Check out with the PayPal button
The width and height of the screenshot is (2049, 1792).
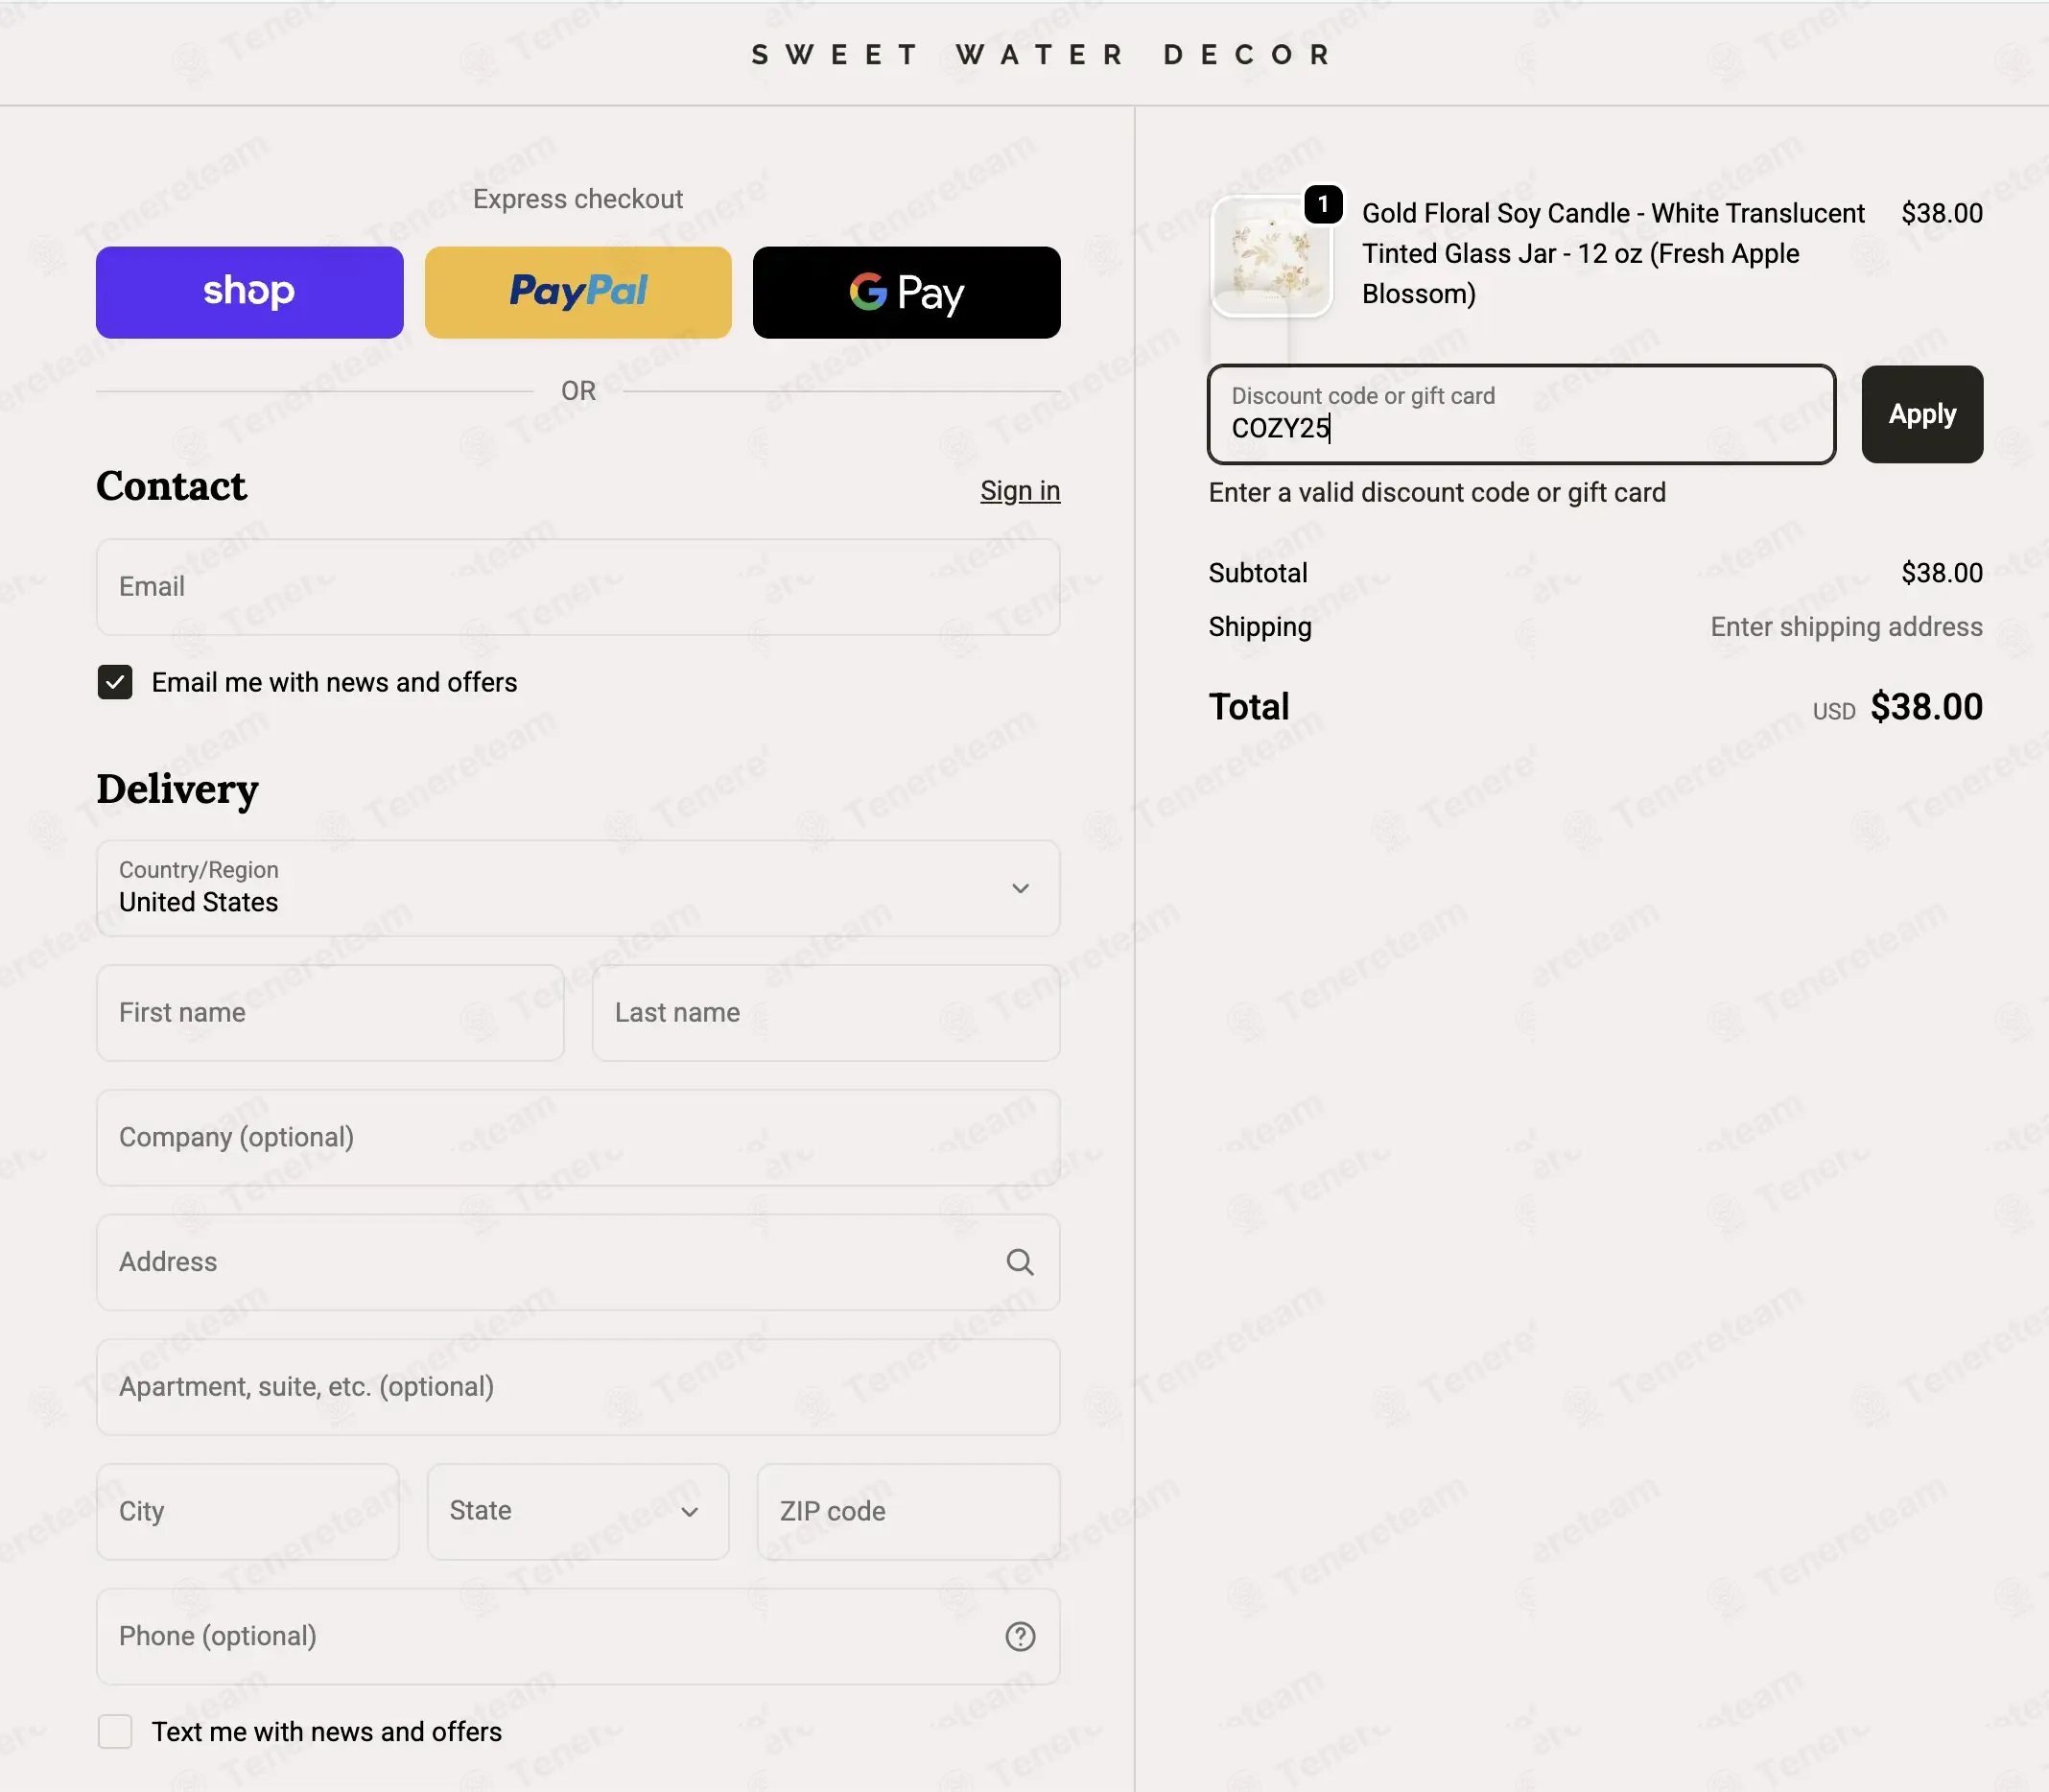tap(578, 292)
